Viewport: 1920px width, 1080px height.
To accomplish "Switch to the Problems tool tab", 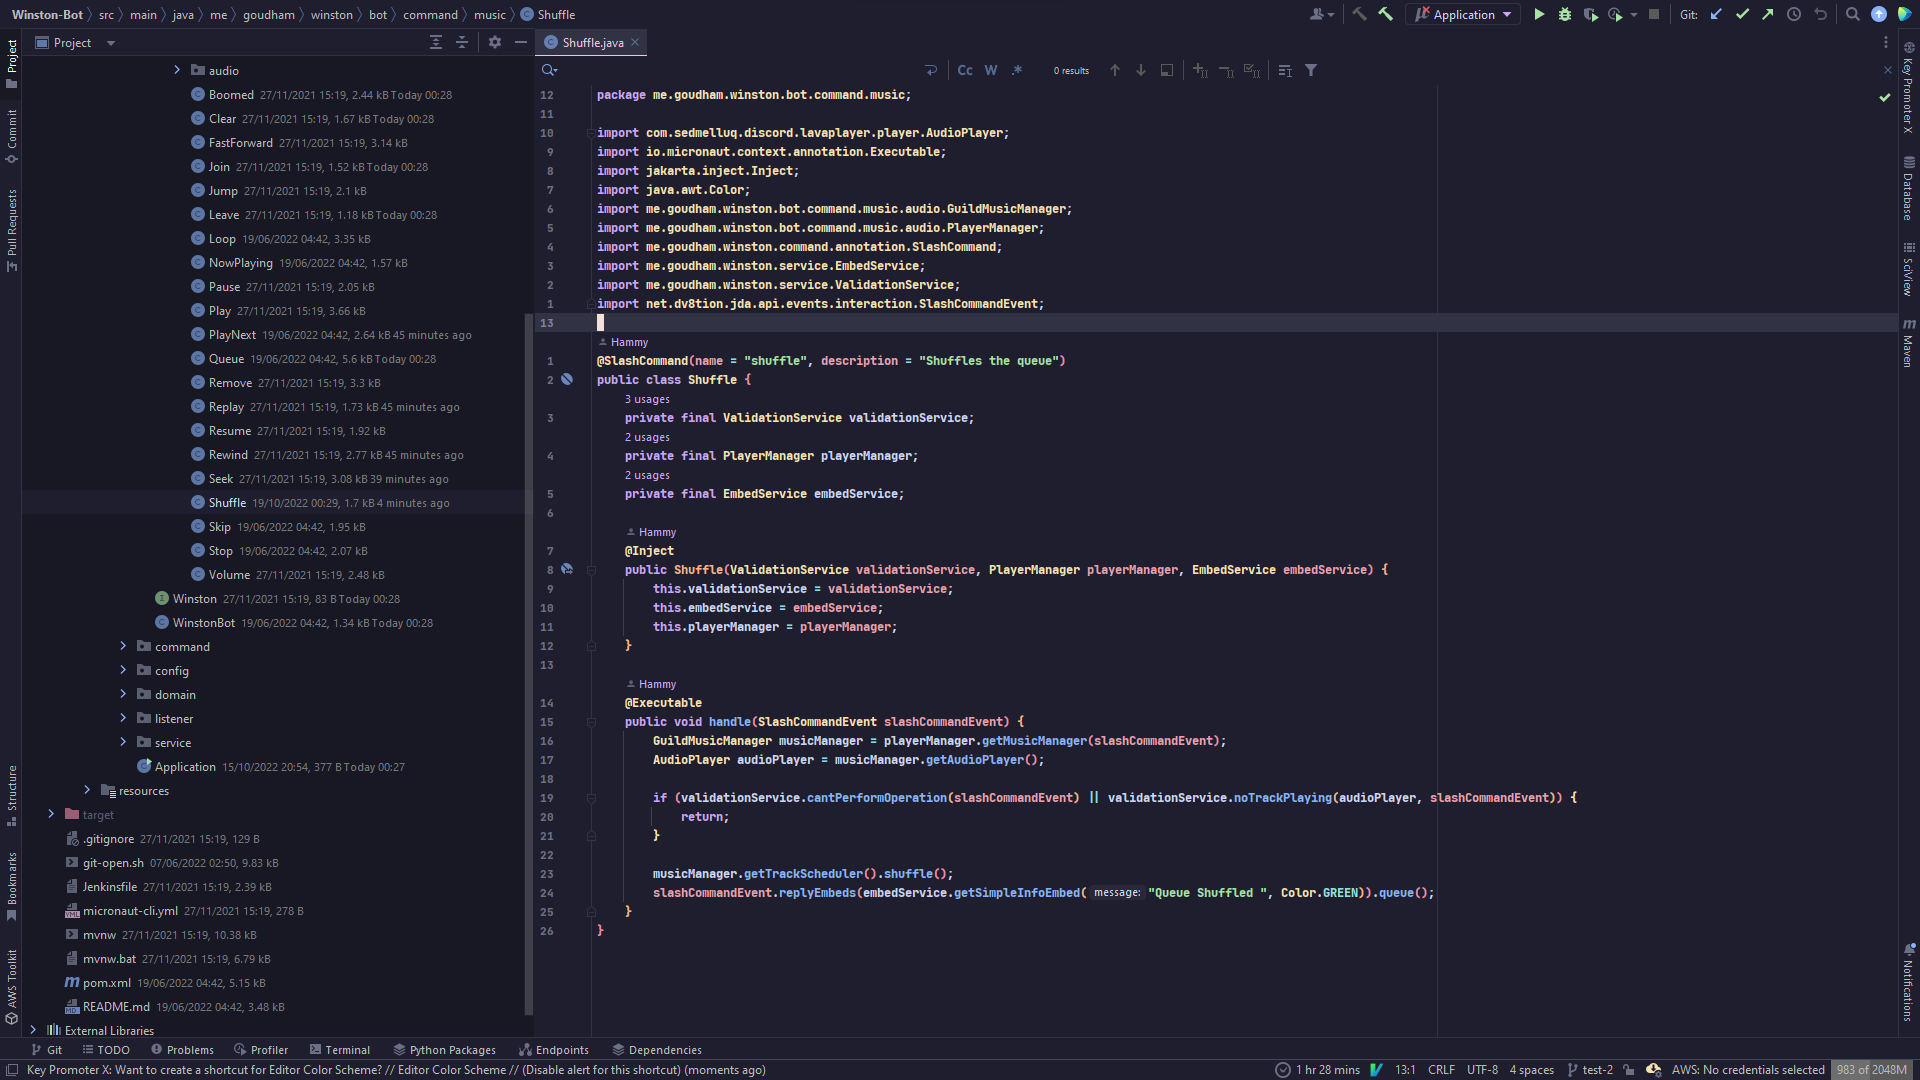I will point(182,1050).
